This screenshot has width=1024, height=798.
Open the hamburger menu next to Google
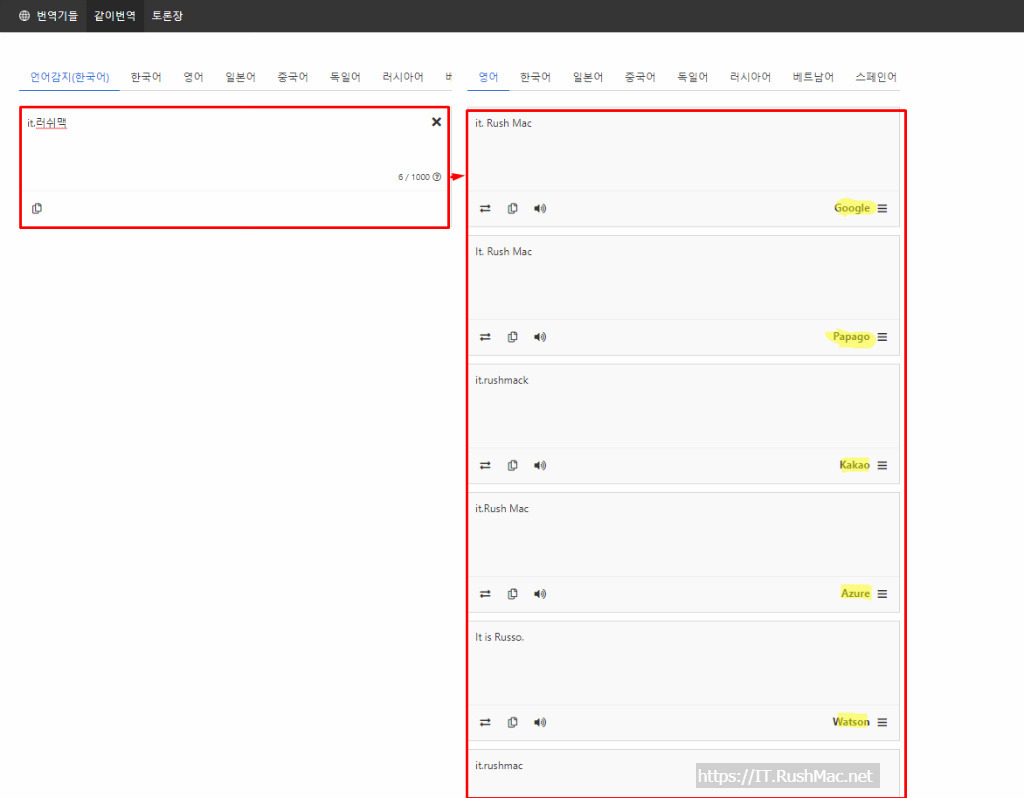click(x=882, y=208)
